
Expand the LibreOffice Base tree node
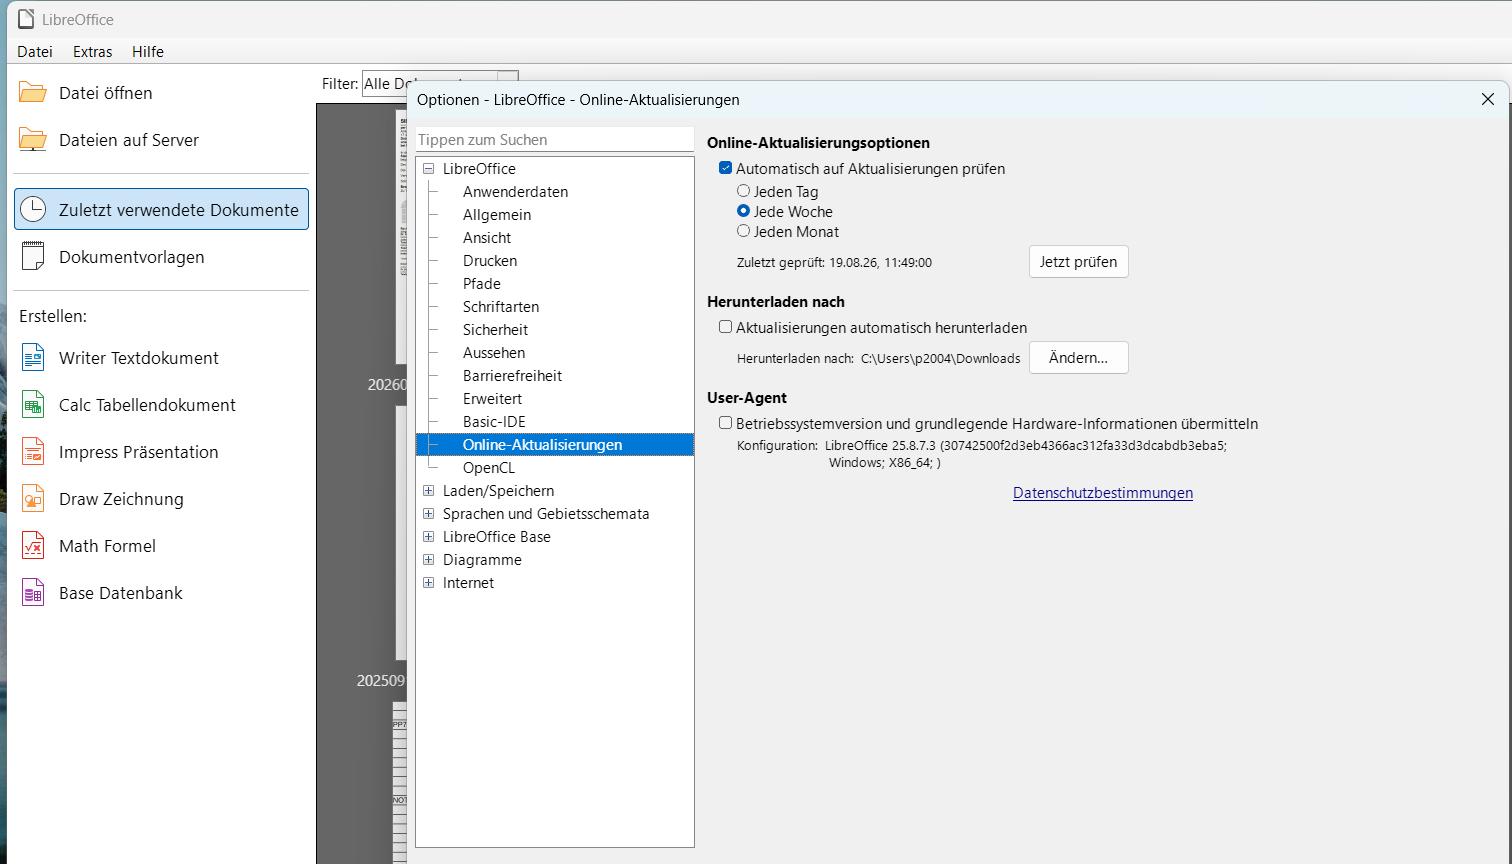tap(429, 536)
